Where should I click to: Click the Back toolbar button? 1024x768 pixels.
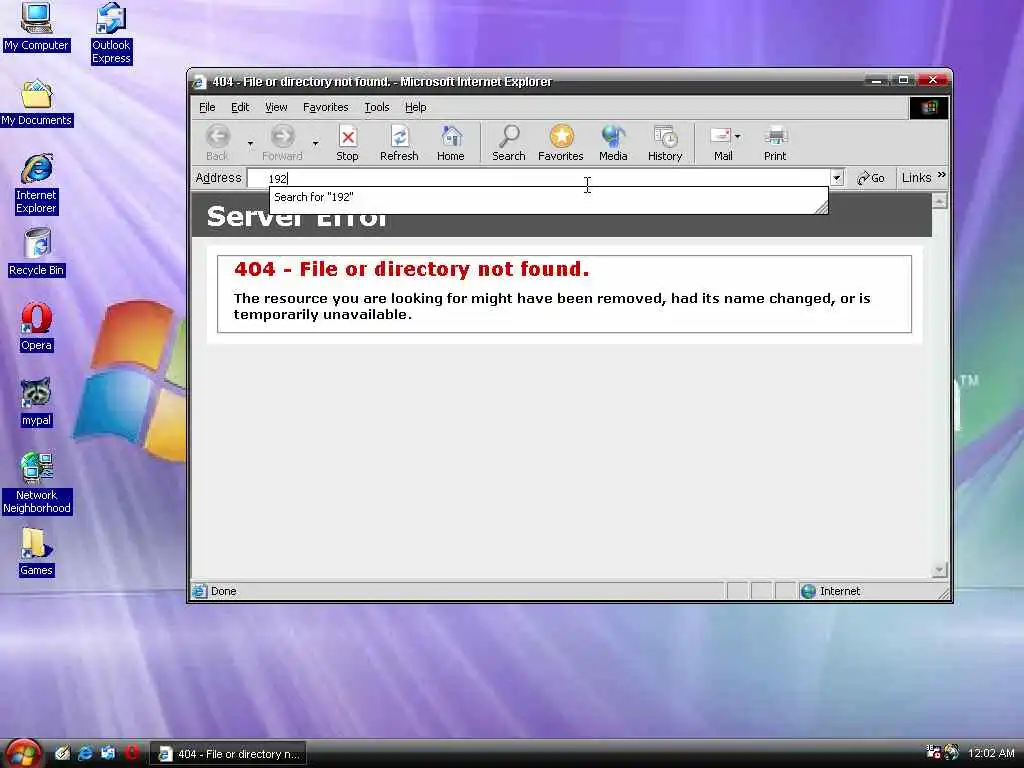click(217, 143)
